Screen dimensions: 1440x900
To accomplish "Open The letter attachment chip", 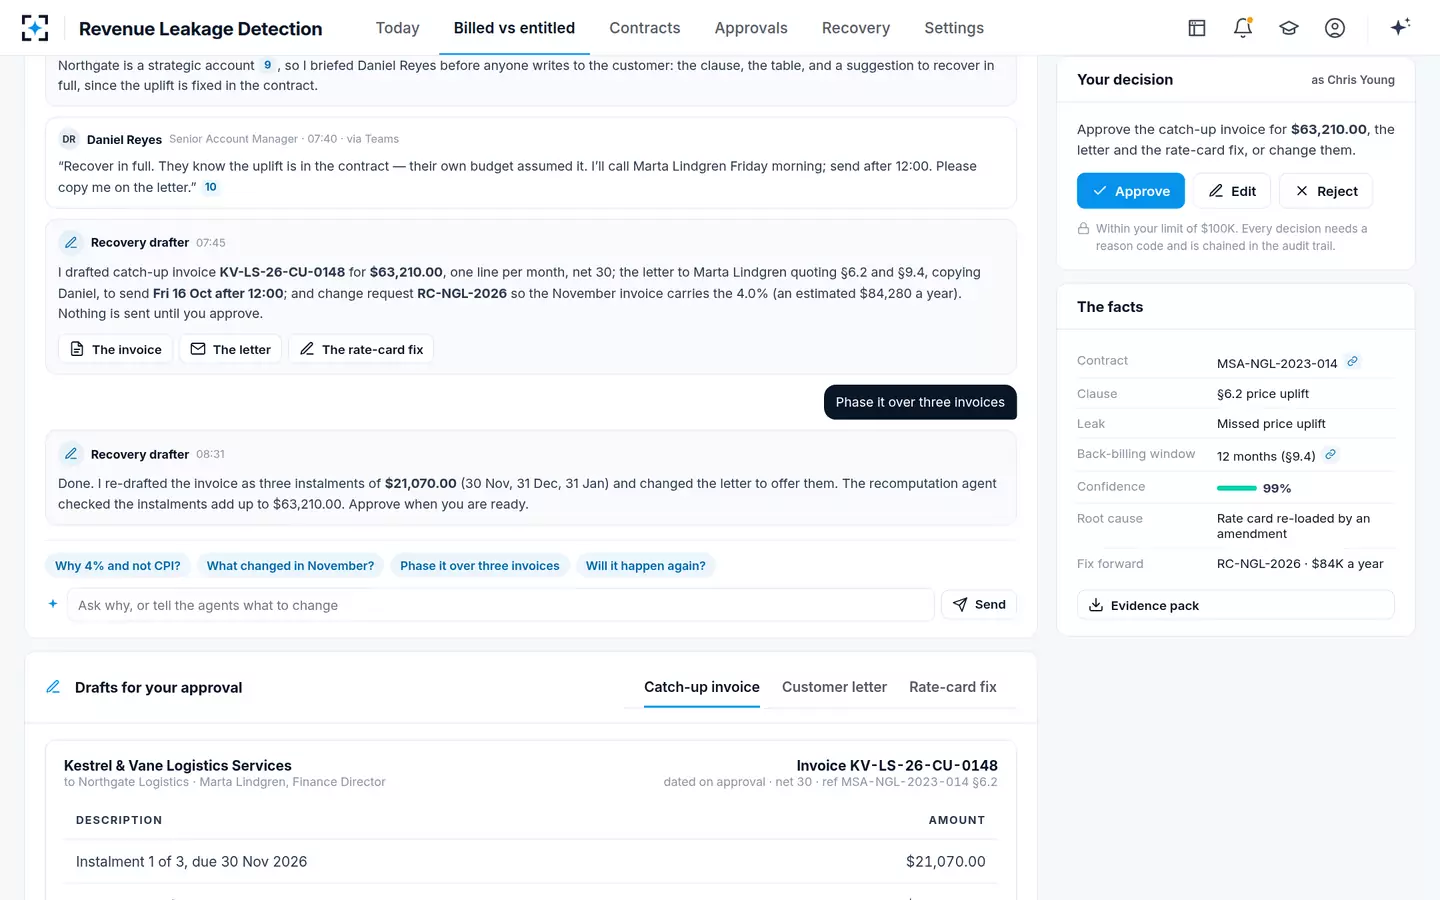I will coord(231,349).
